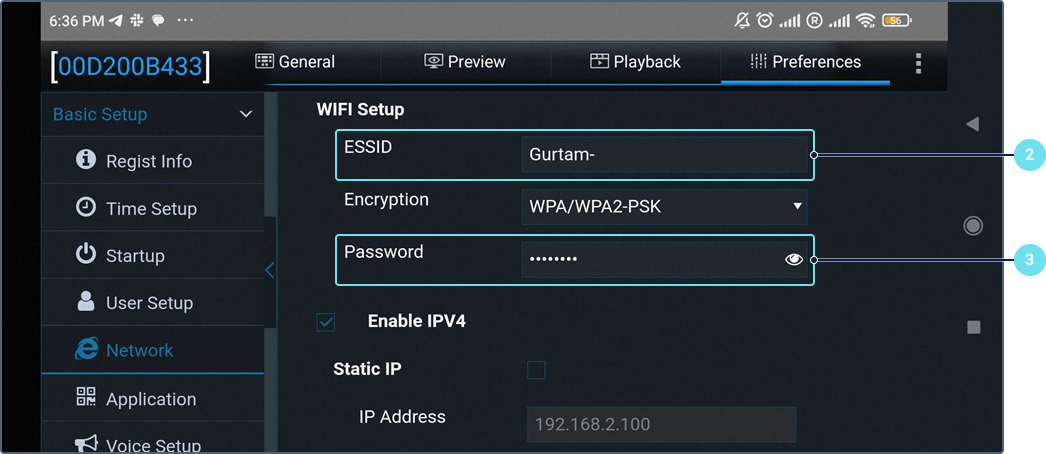Image resolution: width=1046 pixels, height=454 pixels.
Task: Switch to the Playback tab
Action: (x=635, y=62)
